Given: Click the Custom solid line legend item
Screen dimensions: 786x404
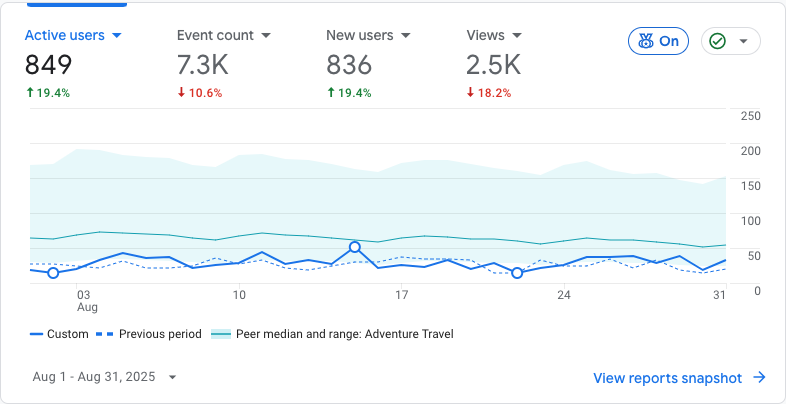Looking at the screenshot, I should [x=59, y=334].
